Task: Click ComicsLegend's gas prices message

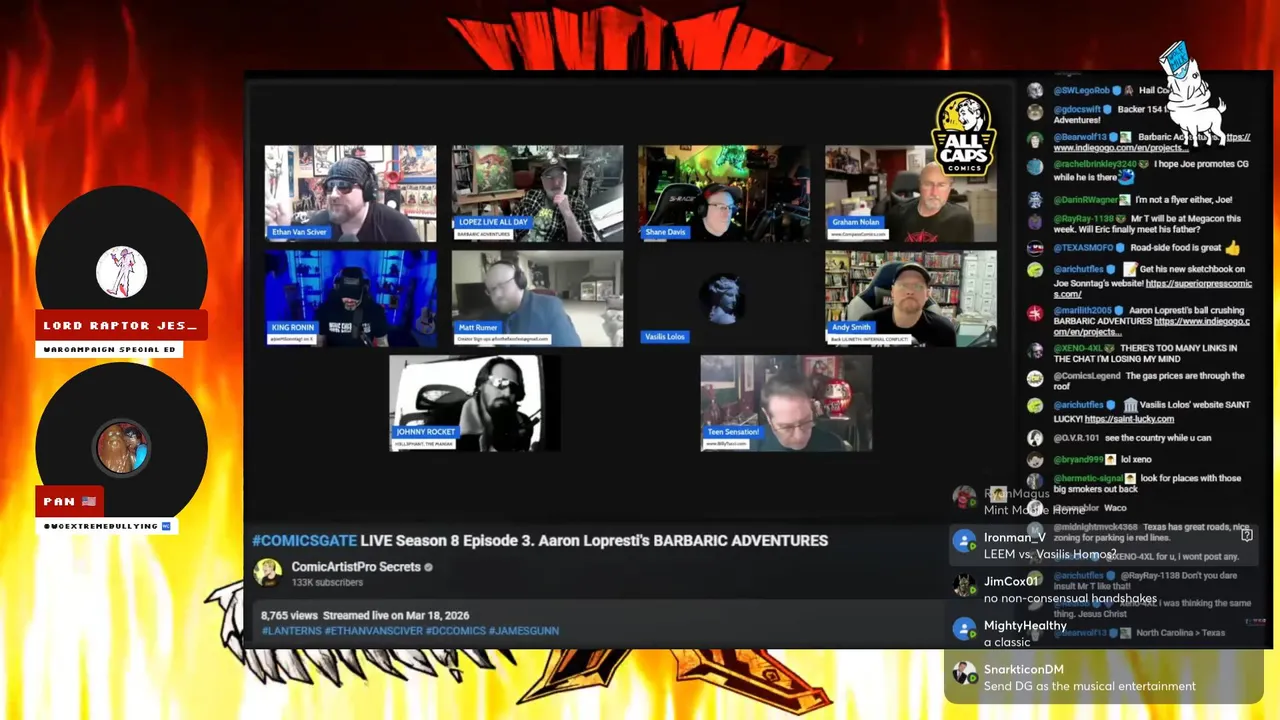Action: pos(1148,381)
